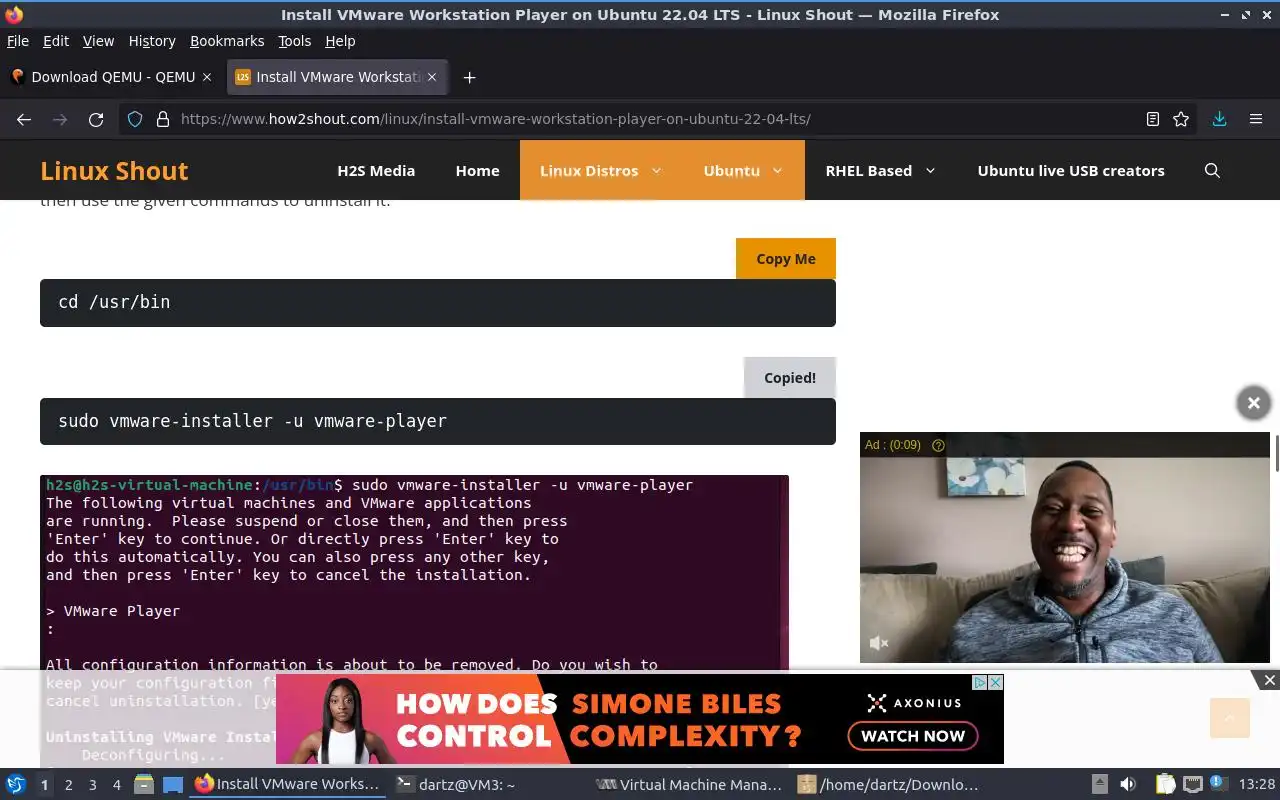Expand the Linux Distros dropdown arrow
This screenshot has height=800, width=1280.
coord(657,171)
